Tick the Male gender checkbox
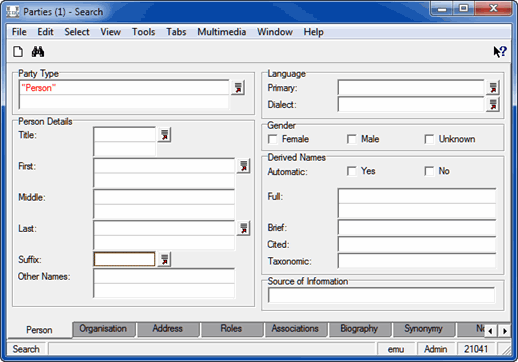 point(352,139)
